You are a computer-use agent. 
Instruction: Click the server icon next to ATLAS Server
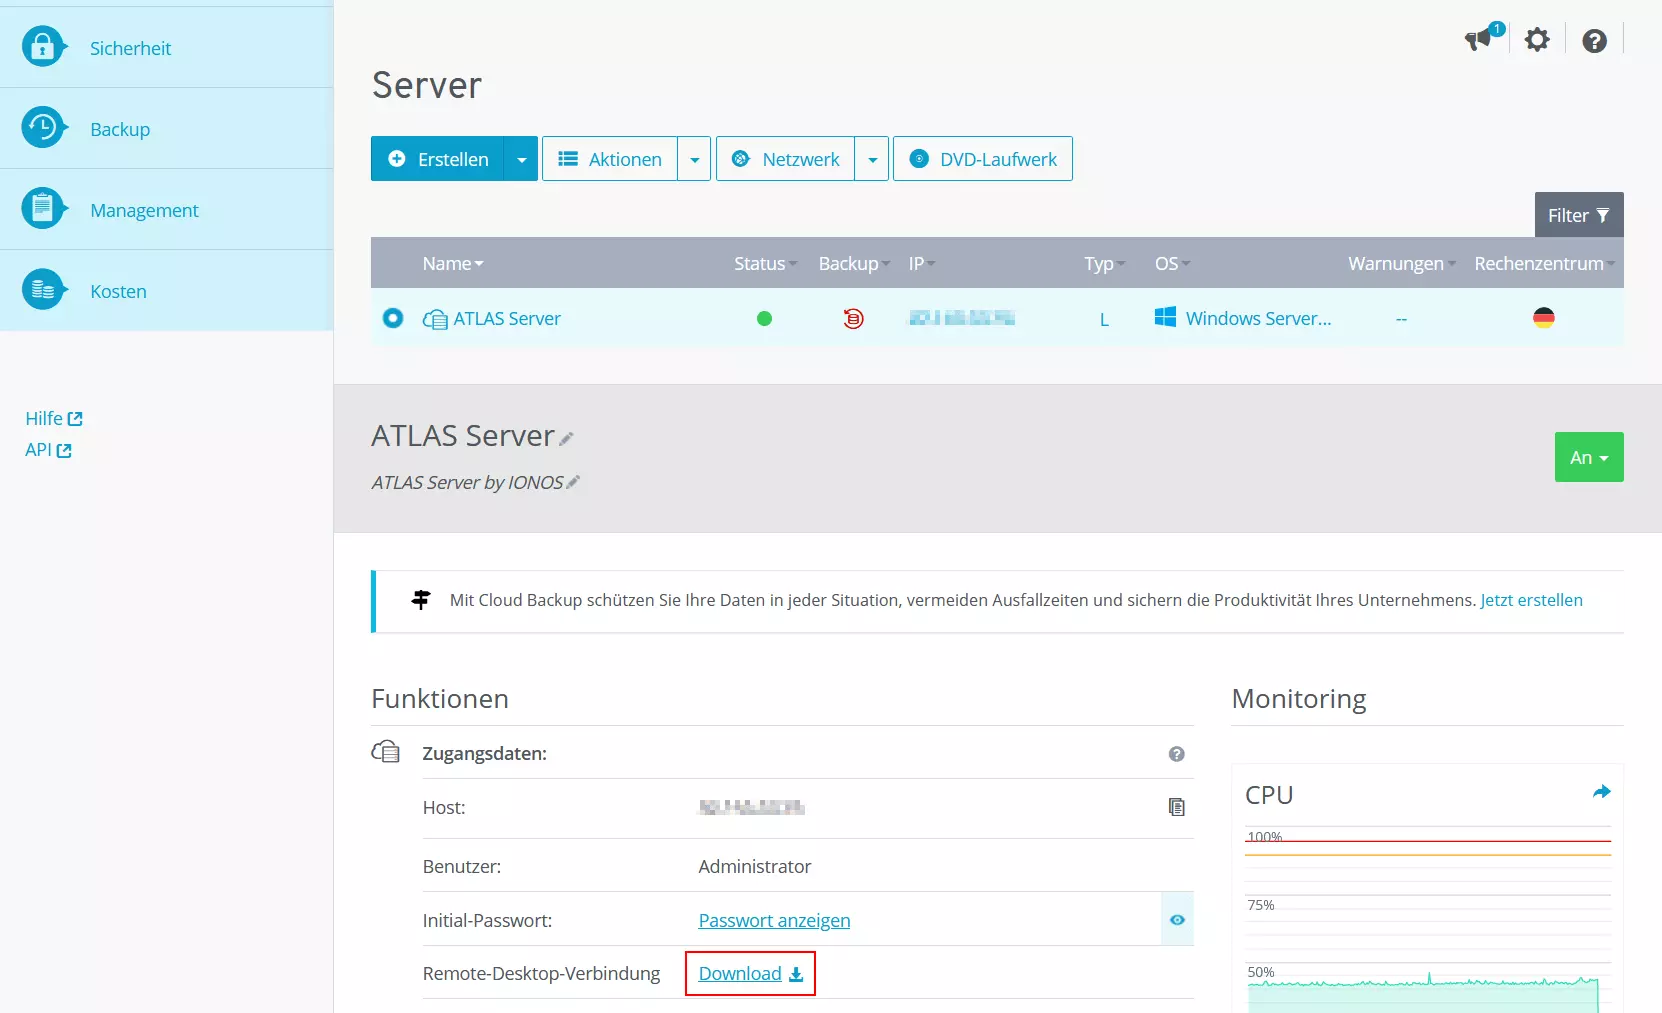tap(435, 319)
